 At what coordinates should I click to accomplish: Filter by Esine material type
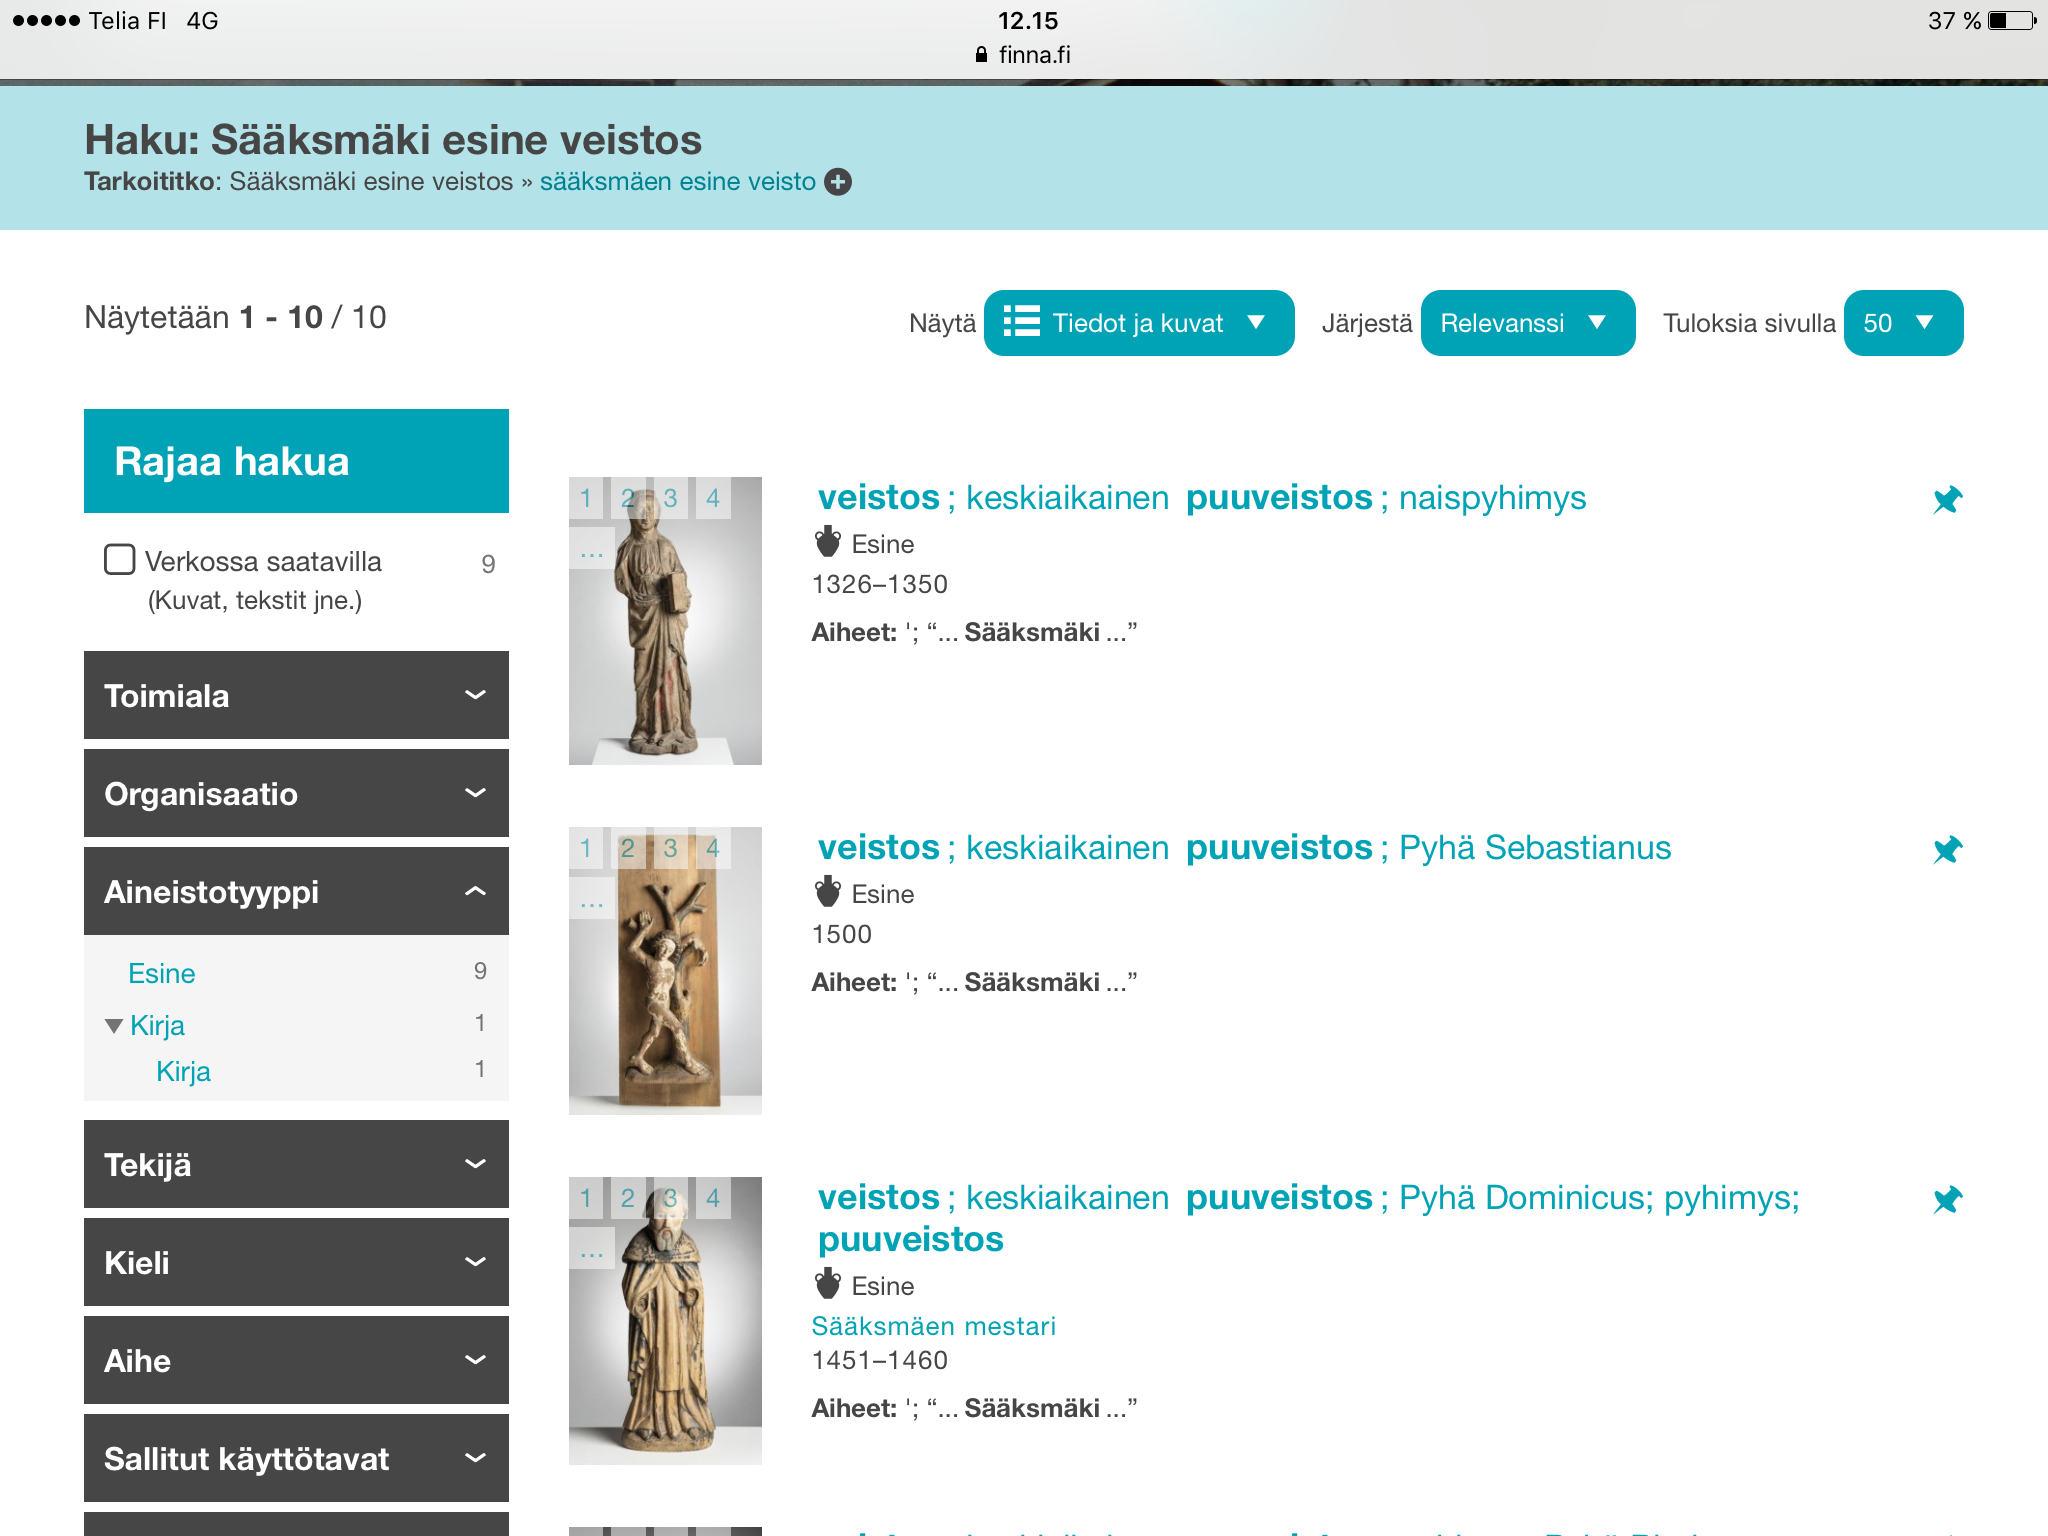(162, 973)
